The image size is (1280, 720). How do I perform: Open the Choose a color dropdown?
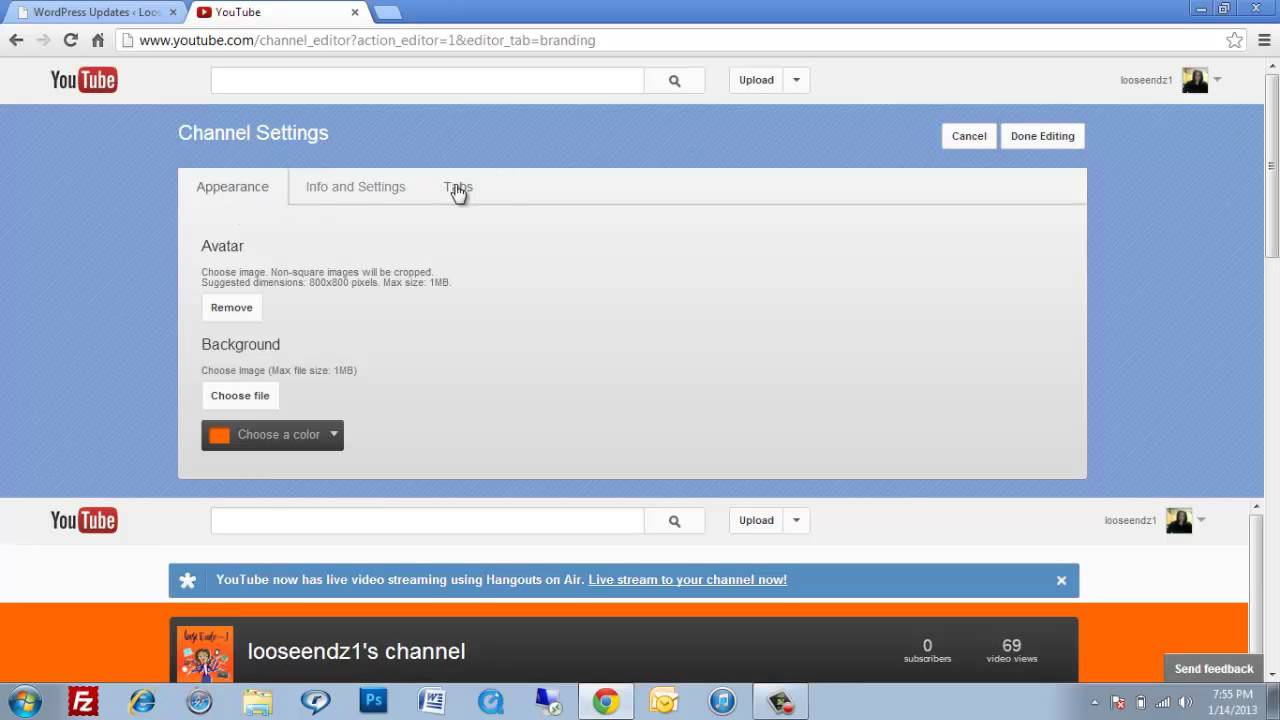(272, 435)
